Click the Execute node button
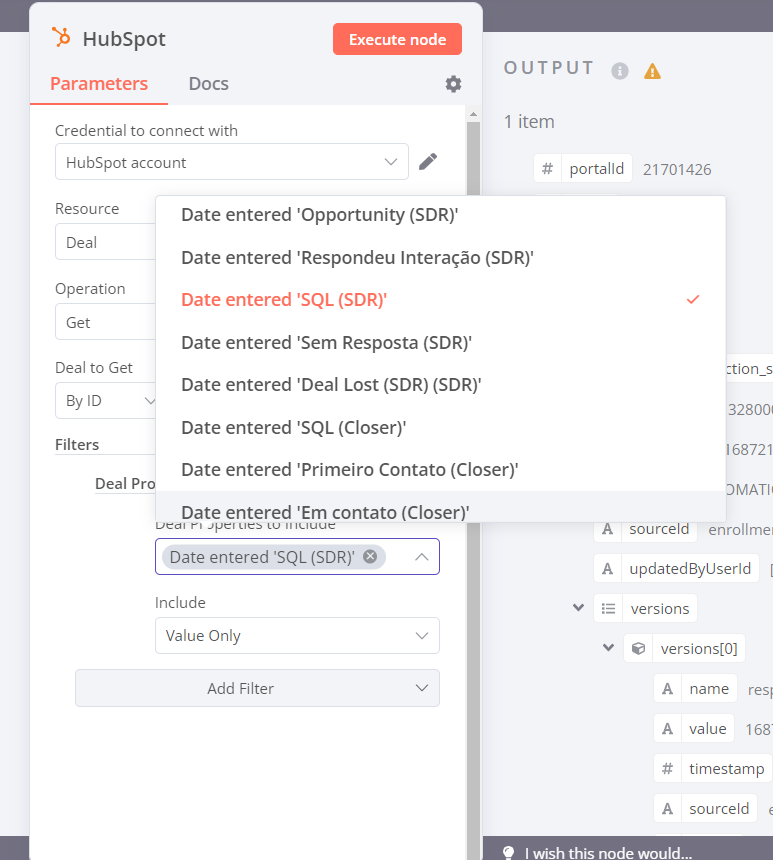Screen dimensions: 773x860 pos(397,40)
